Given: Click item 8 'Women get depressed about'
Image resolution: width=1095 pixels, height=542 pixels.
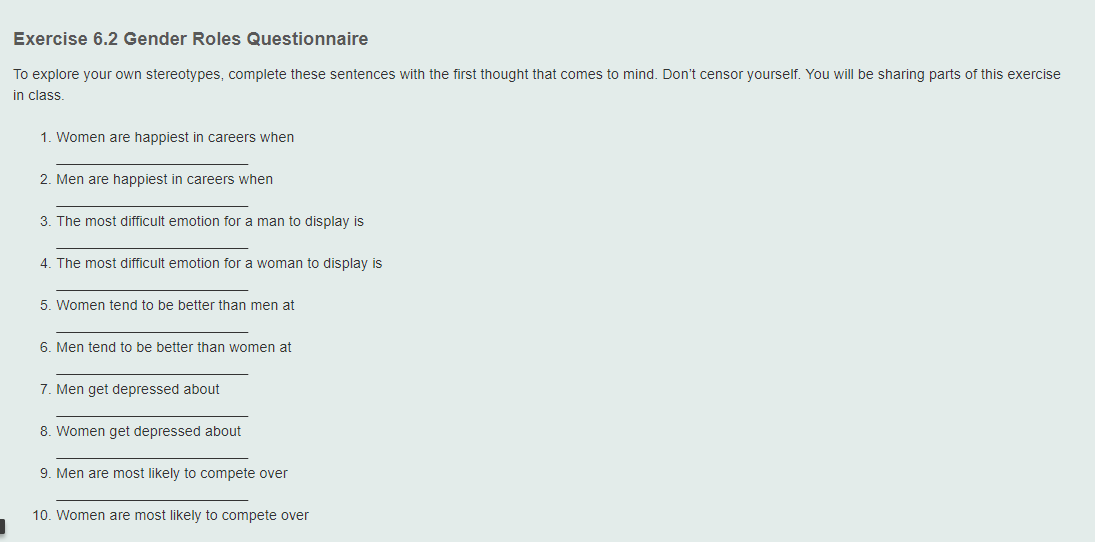Looking at the screenshot, I should [x=149, y=431].
